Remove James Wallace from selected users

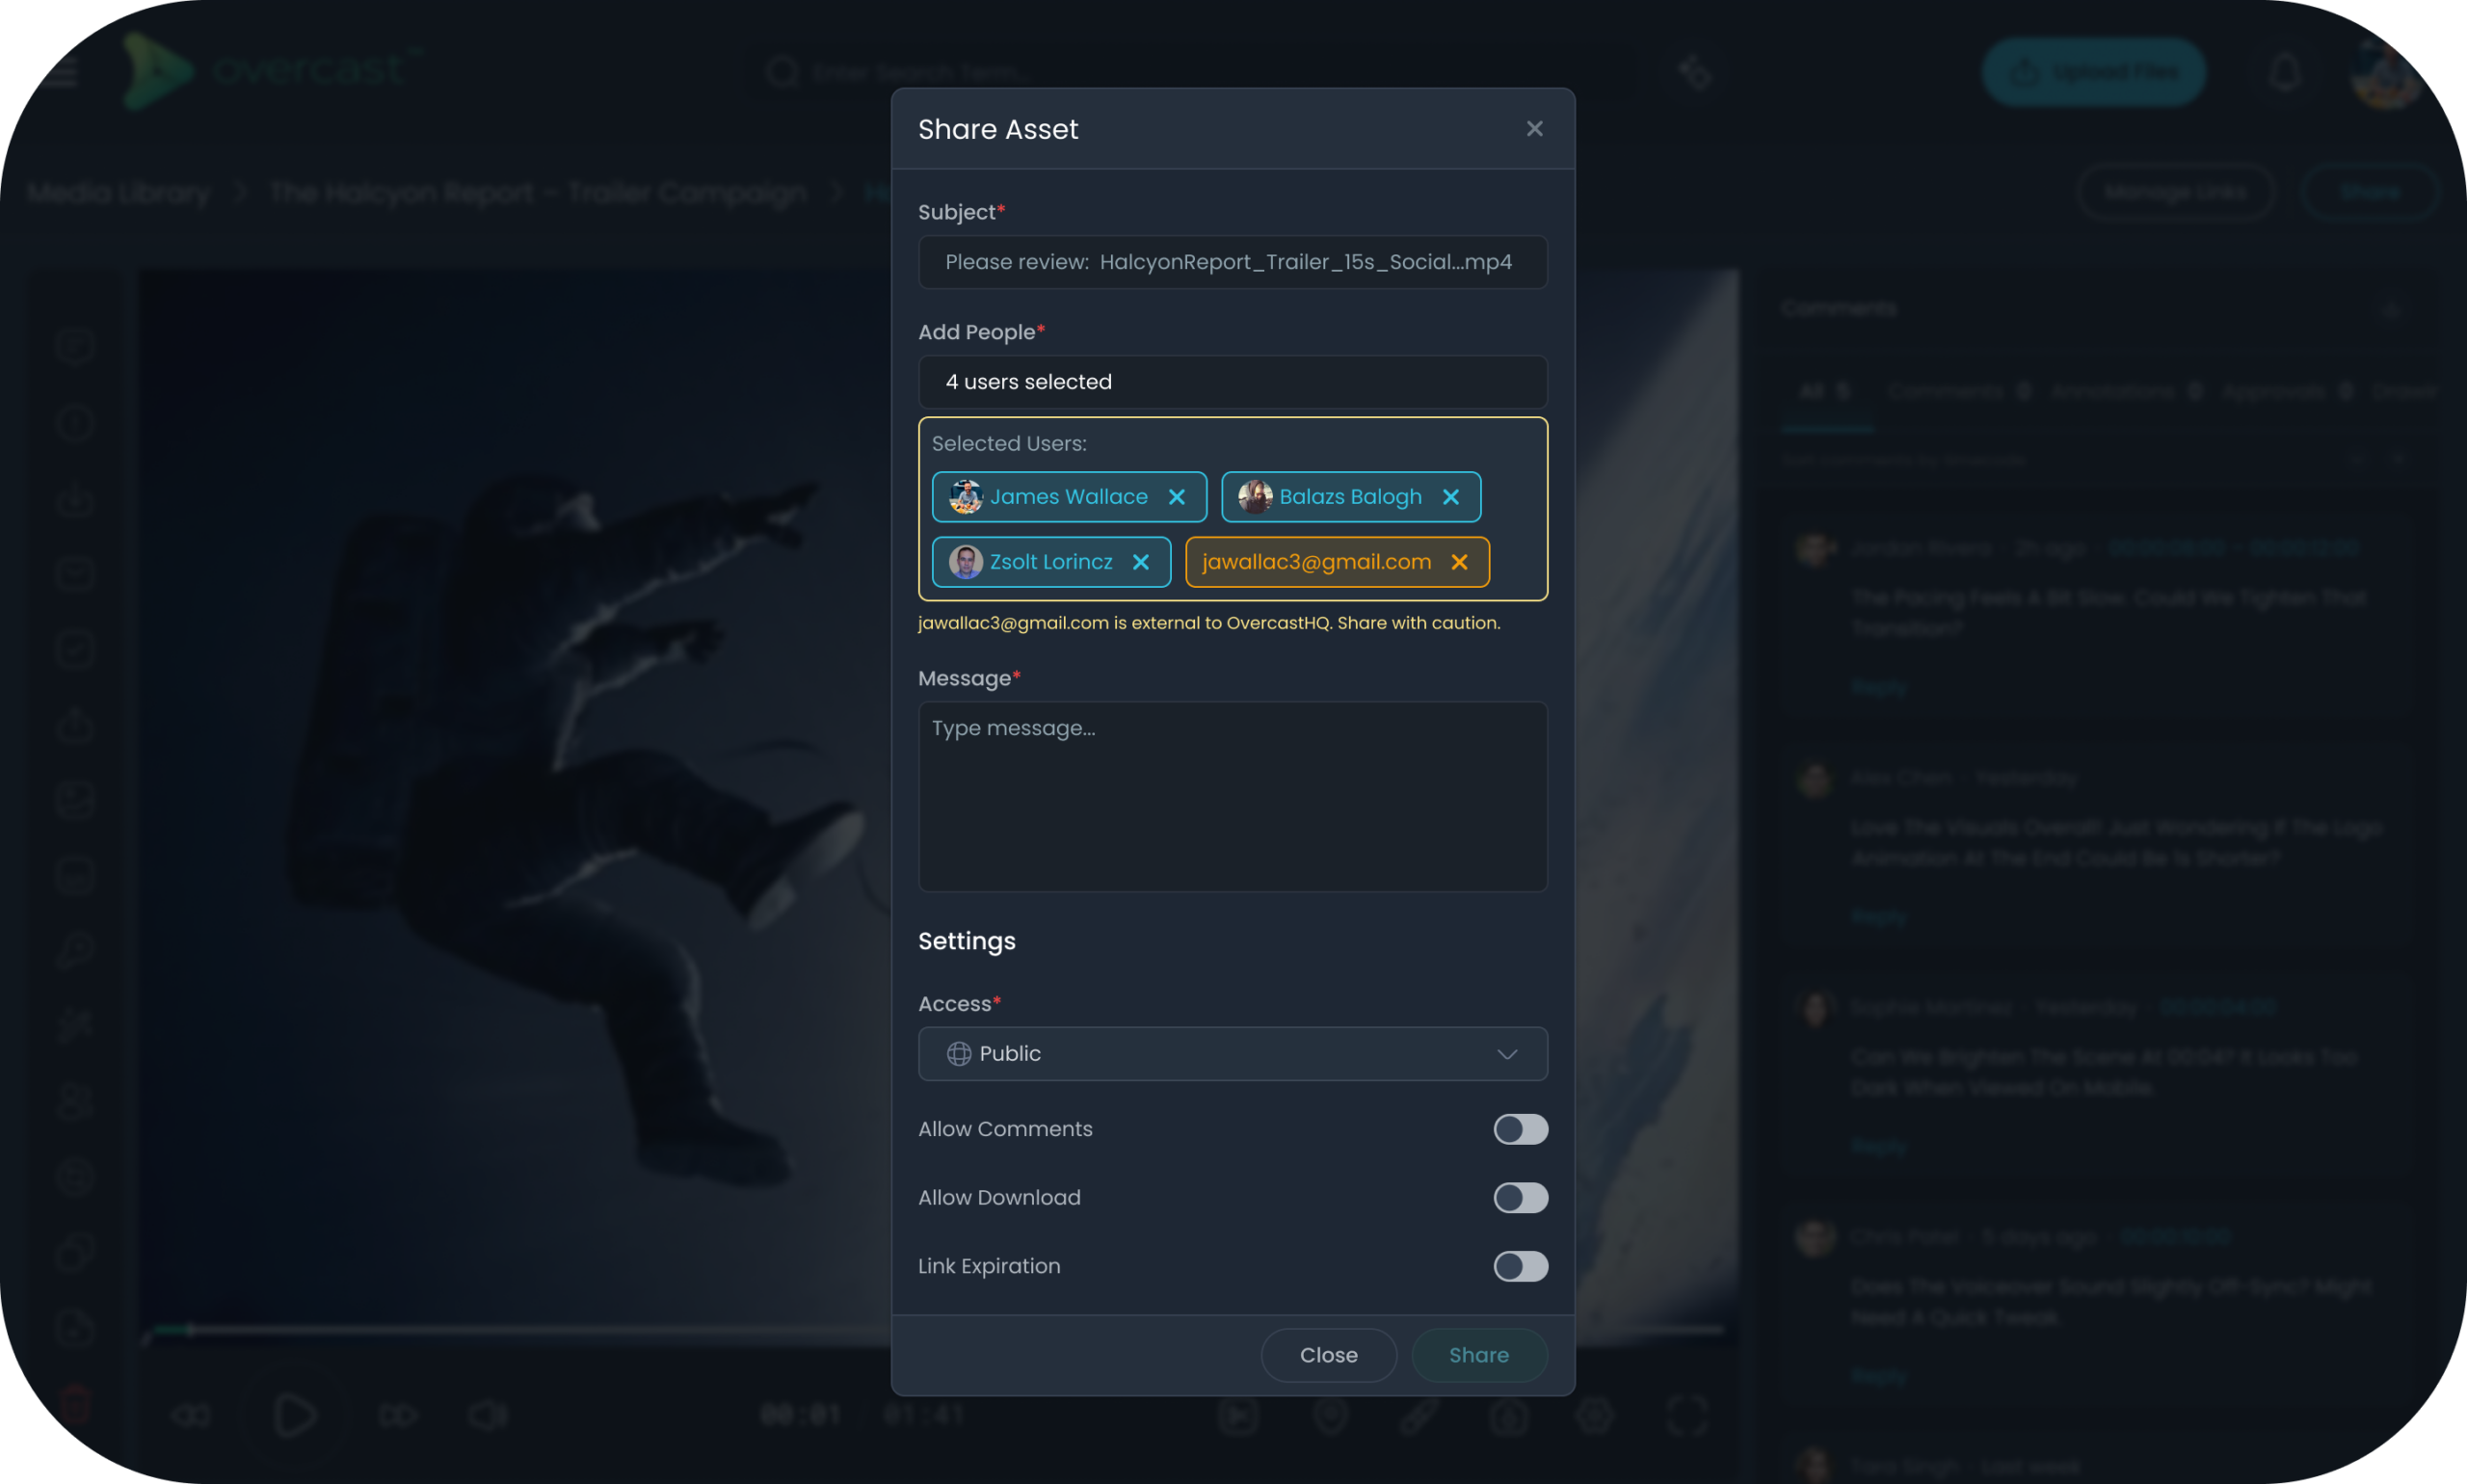tap(1176, 497)
